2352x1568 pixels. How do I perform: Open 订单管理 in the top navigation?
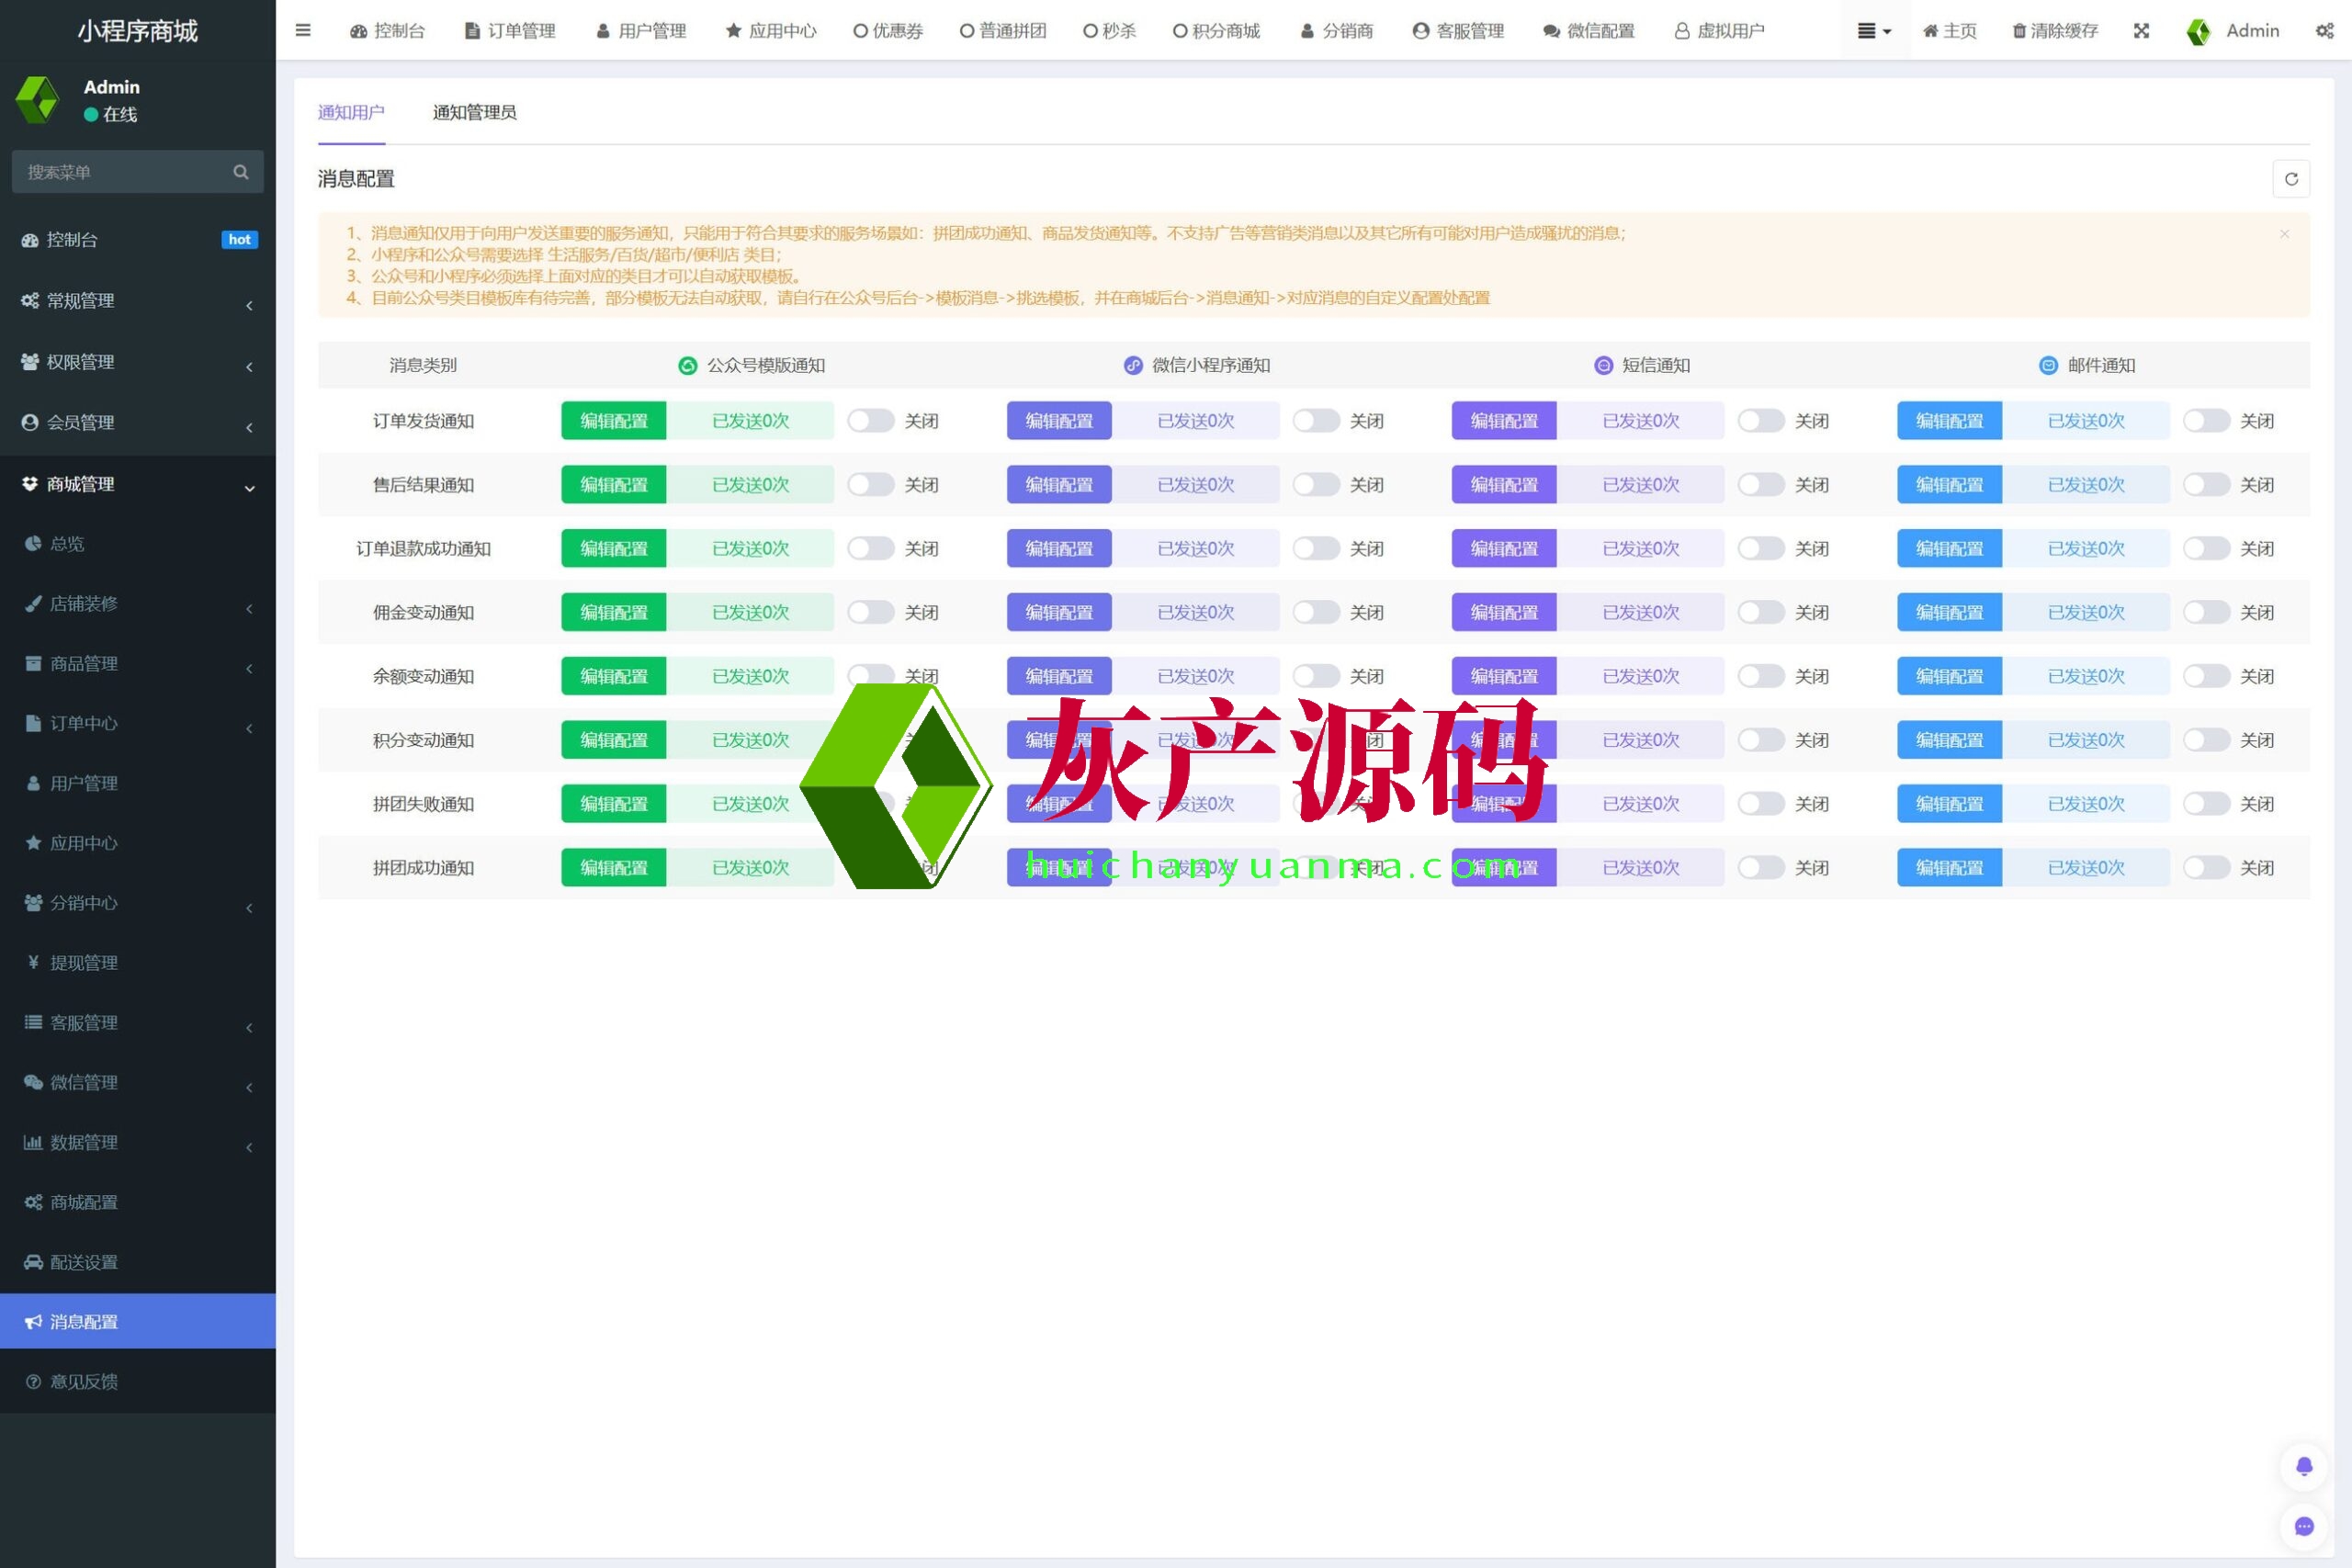tap(510, 31)
